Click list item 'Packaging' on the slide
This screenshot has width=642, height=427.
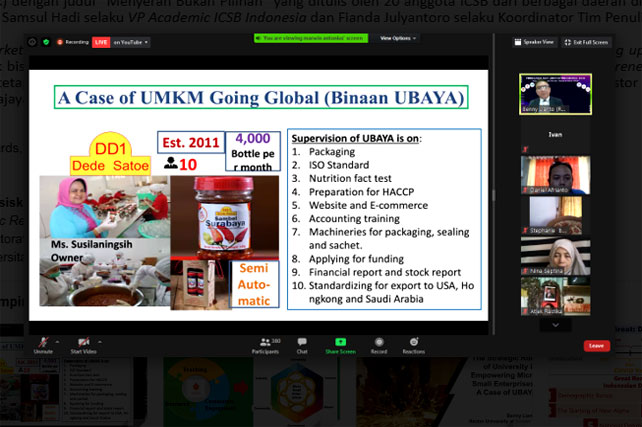click(332, 152)
